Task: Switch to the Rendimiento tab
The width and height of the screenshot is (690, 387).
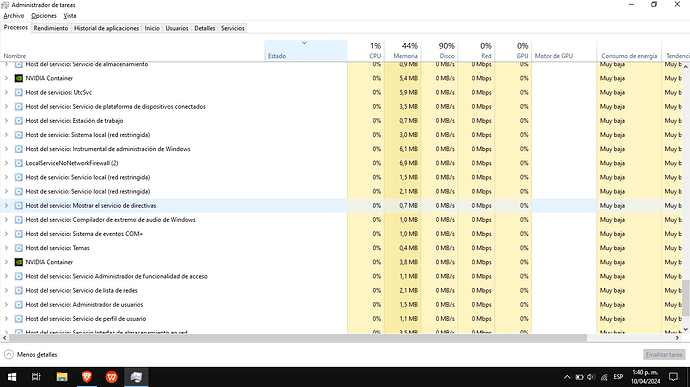Action: (x=51, y=28)
